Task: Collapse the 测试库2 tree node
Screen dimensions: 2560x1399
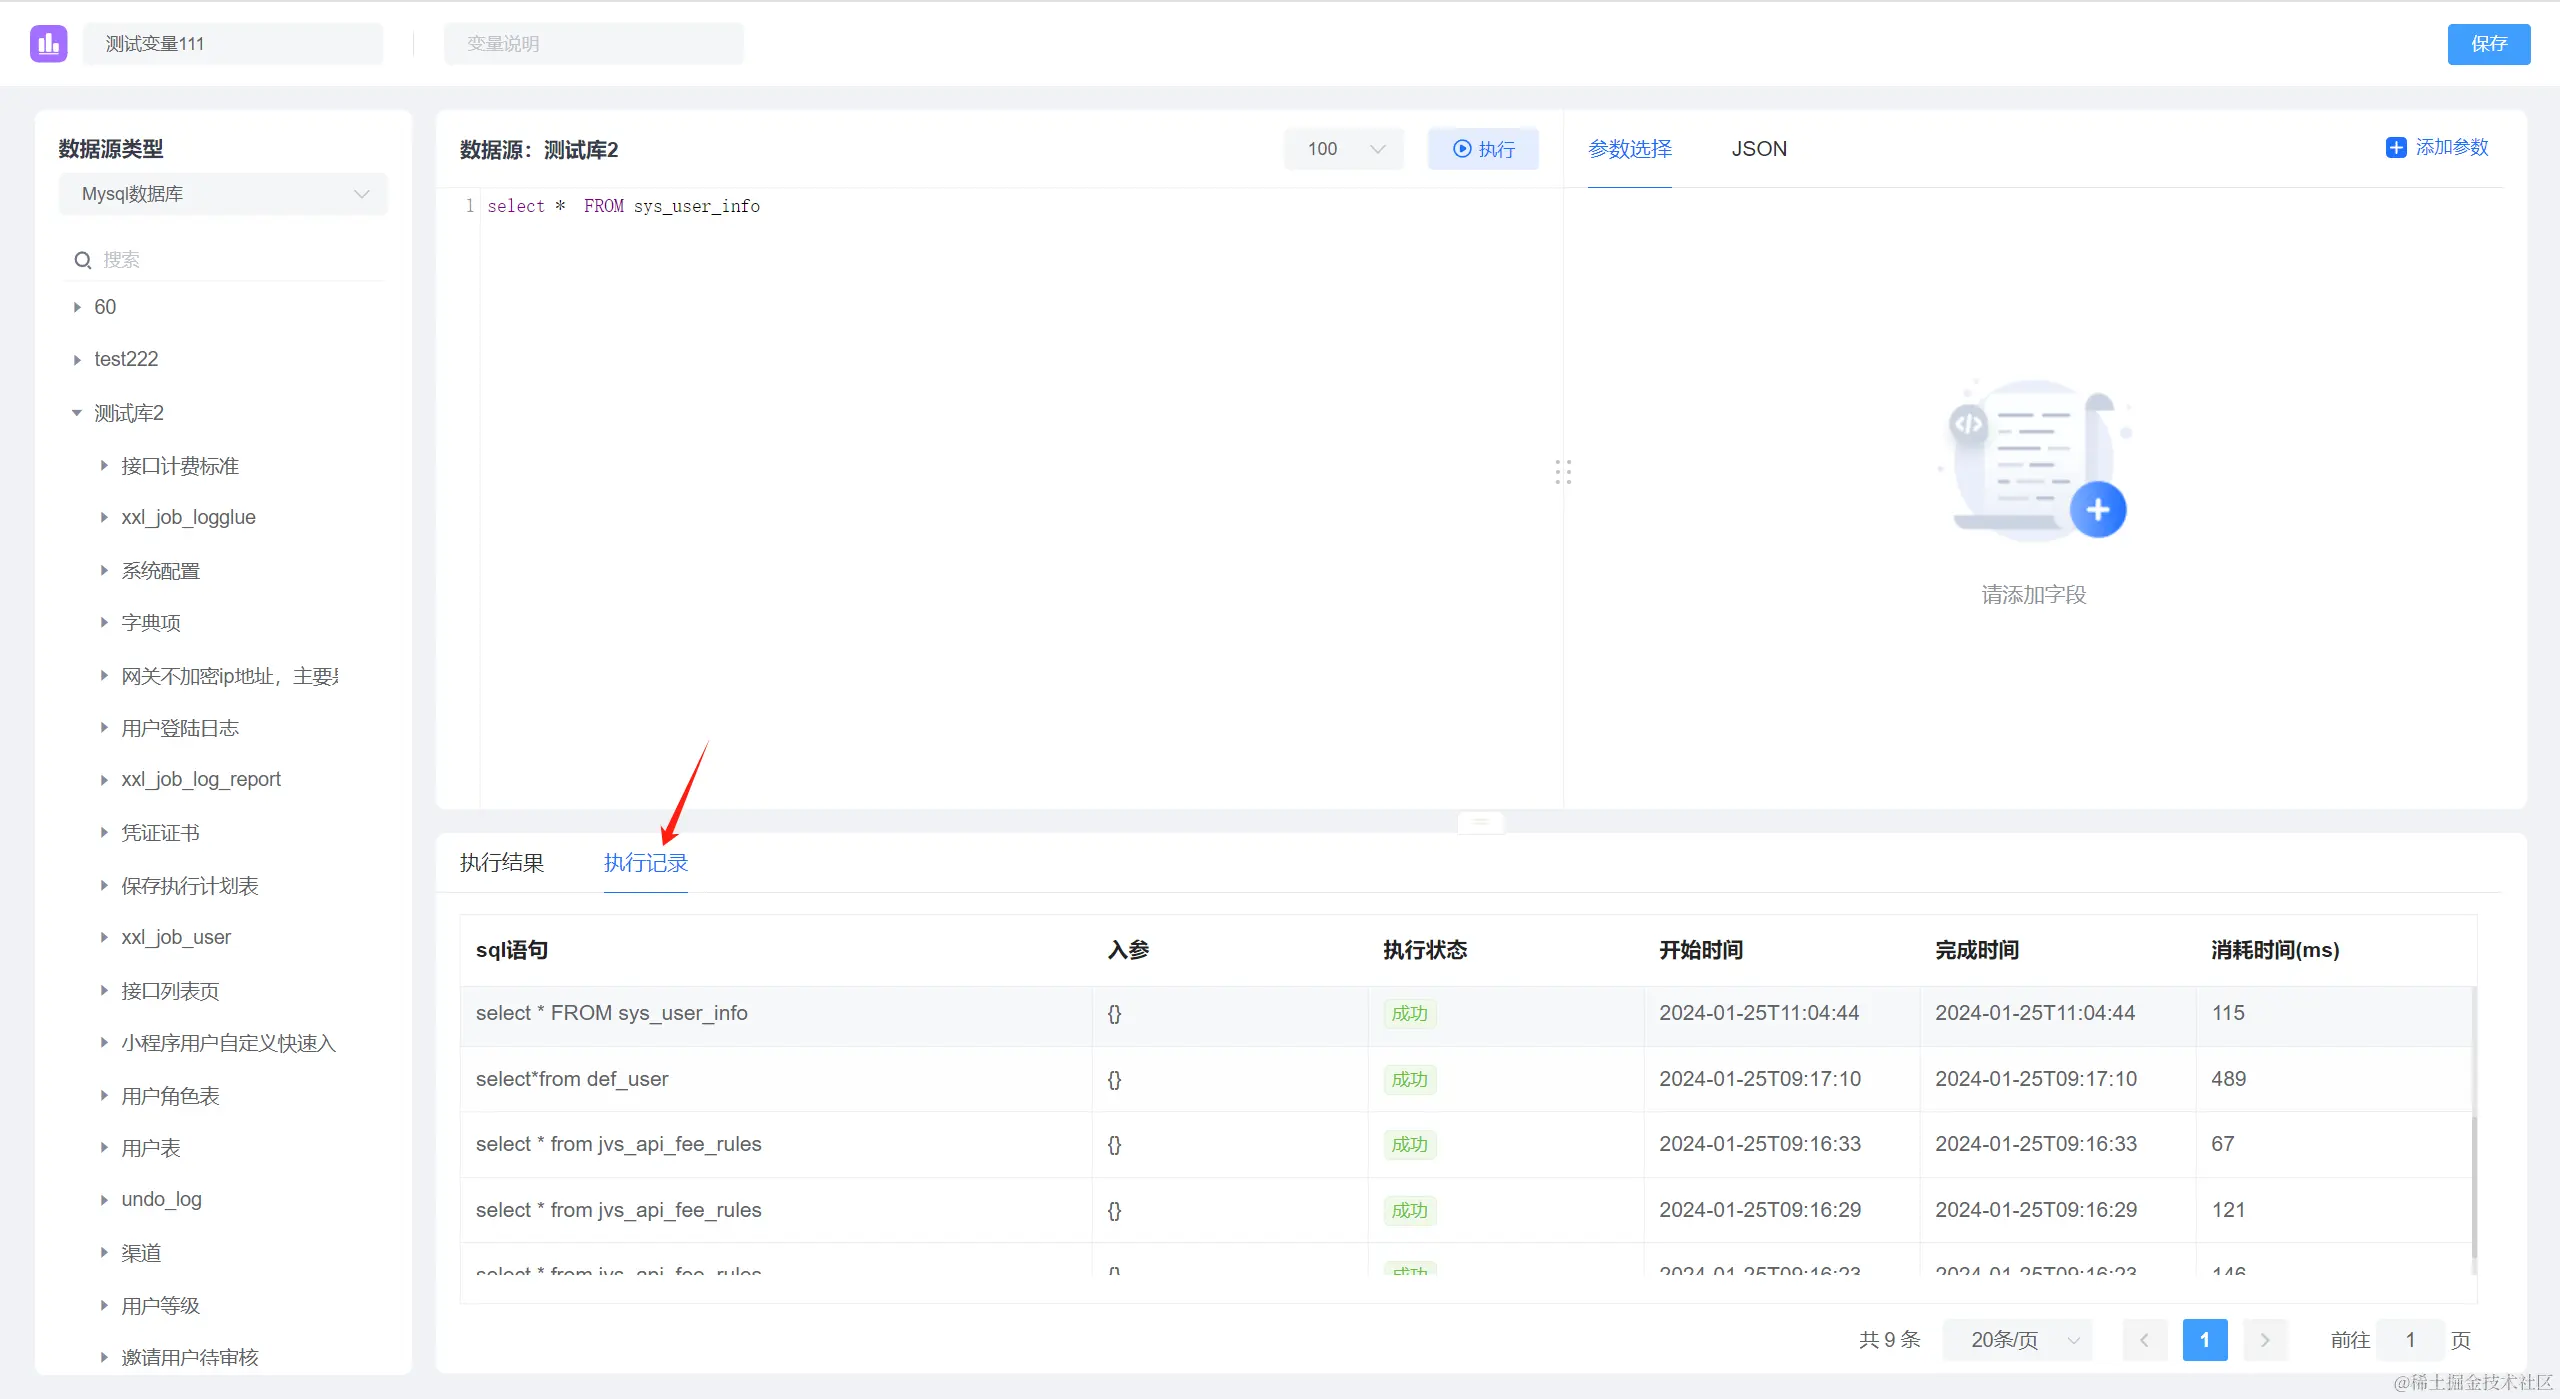Action: (77, 413)
